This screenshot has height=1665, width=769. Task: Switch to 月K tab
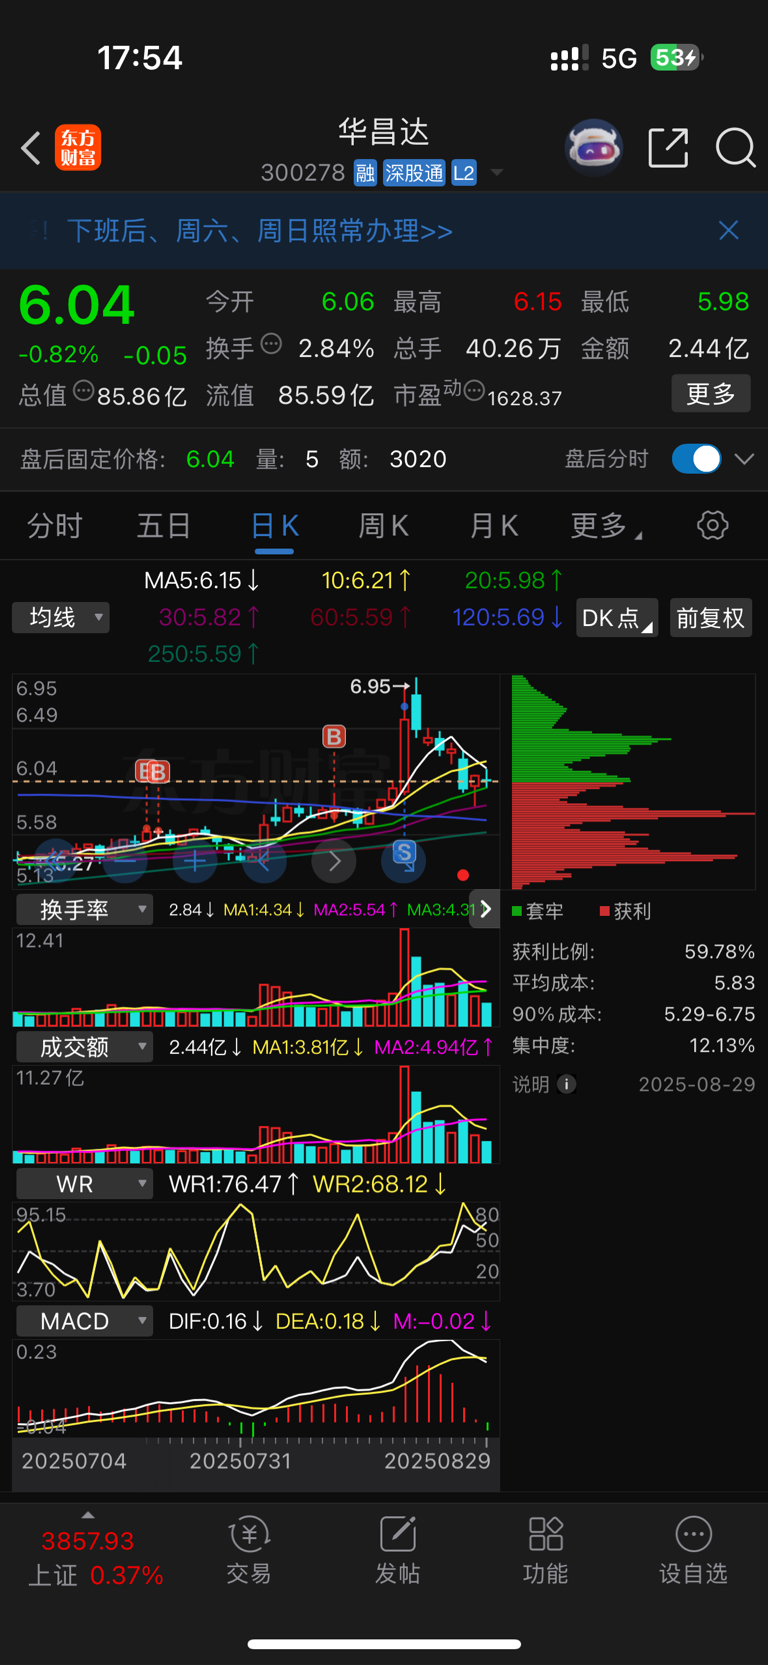pos(494,525)
